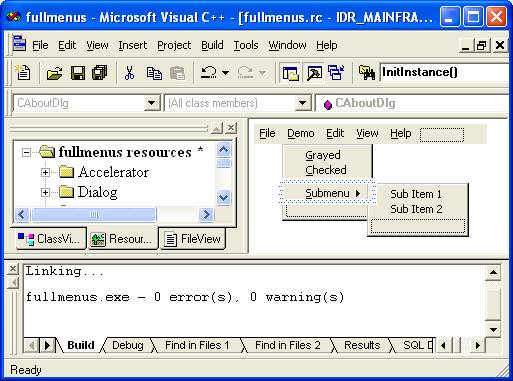Click the document system icon beside File menu

click(x=19, y=44)
